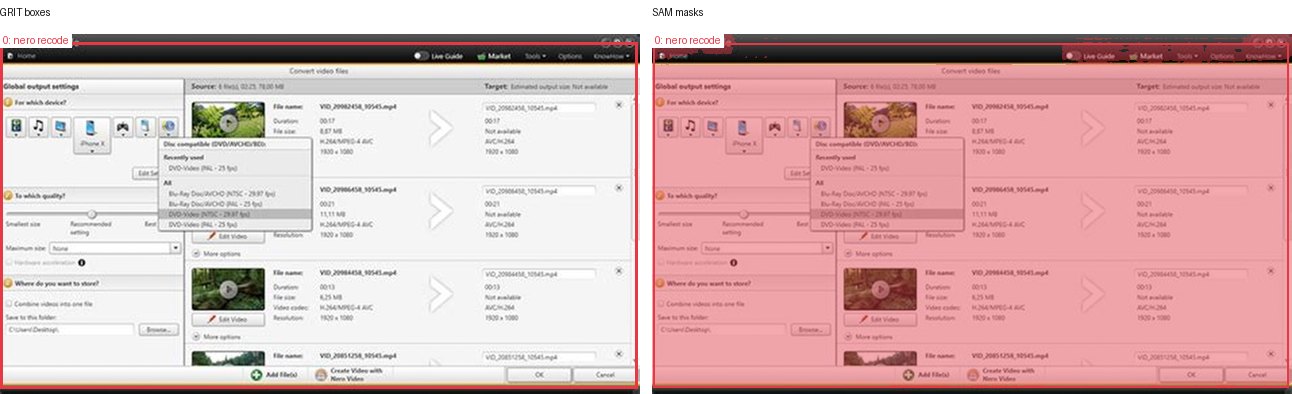SAM masks panel: open the Tools dropdown menu
Viewport: 1292px width, 394px height.
pos(1187,57)
